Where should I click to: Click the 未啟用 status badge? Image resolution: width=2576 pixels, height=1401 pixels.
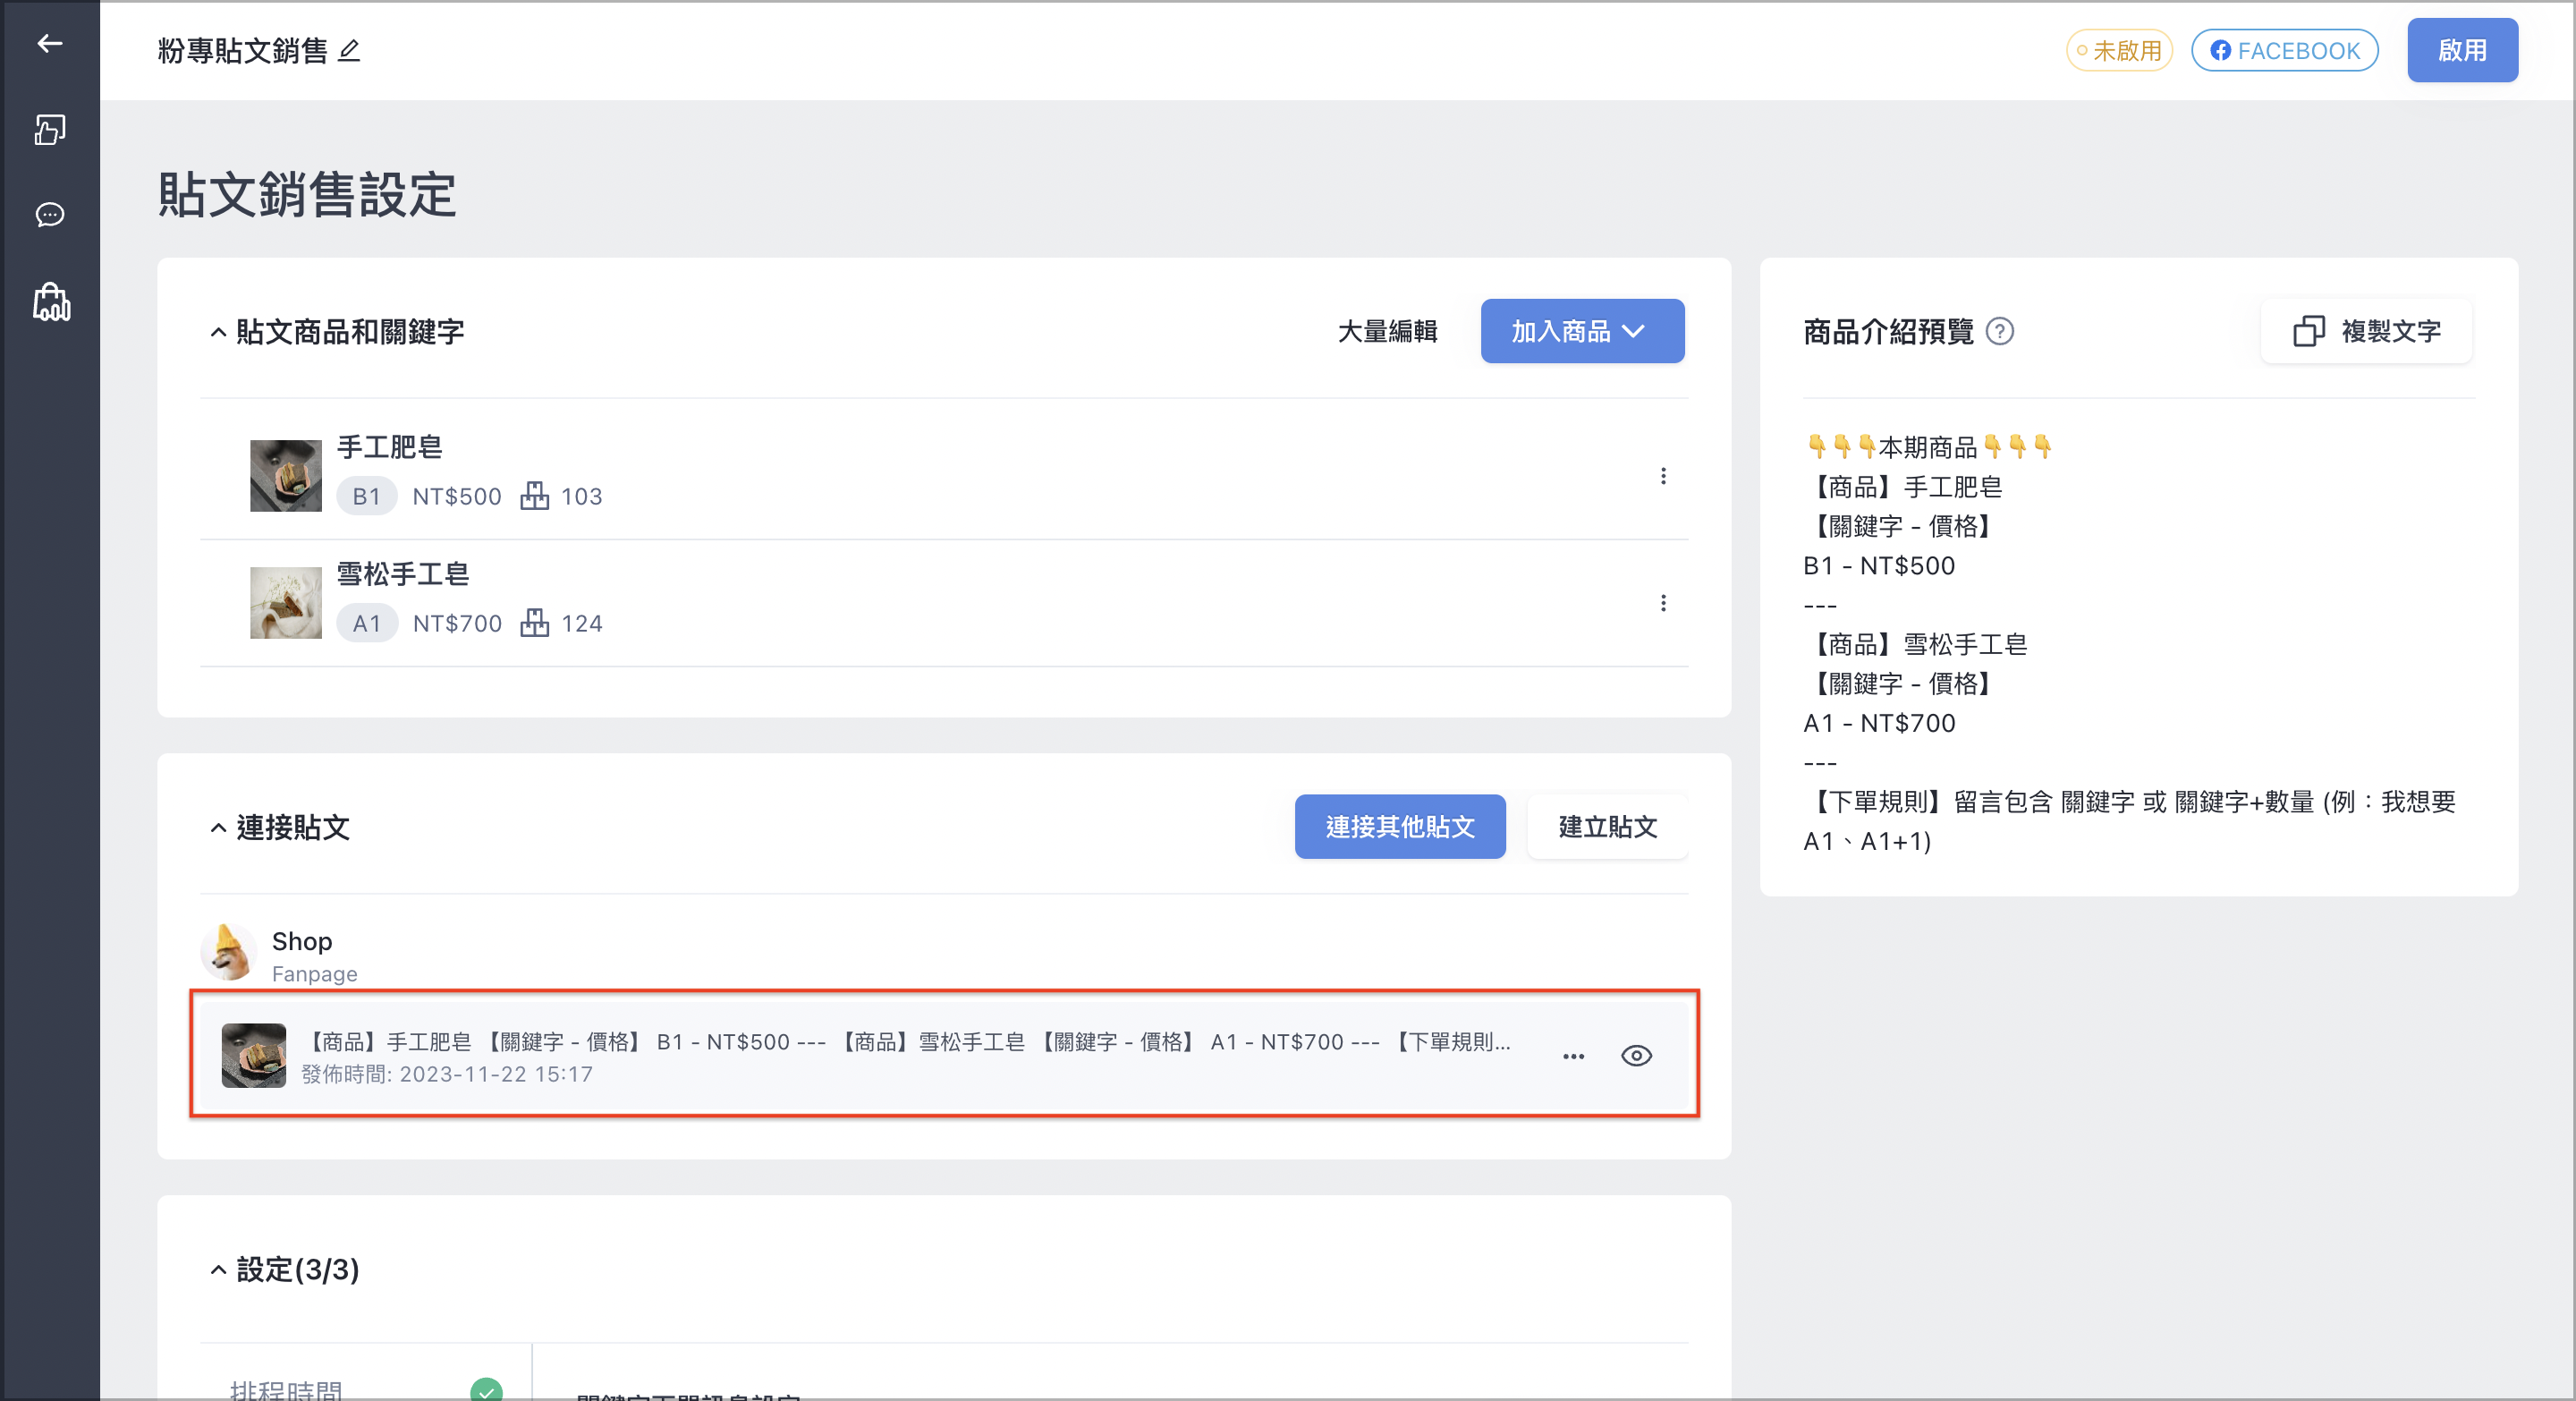tap(2119, 50)
